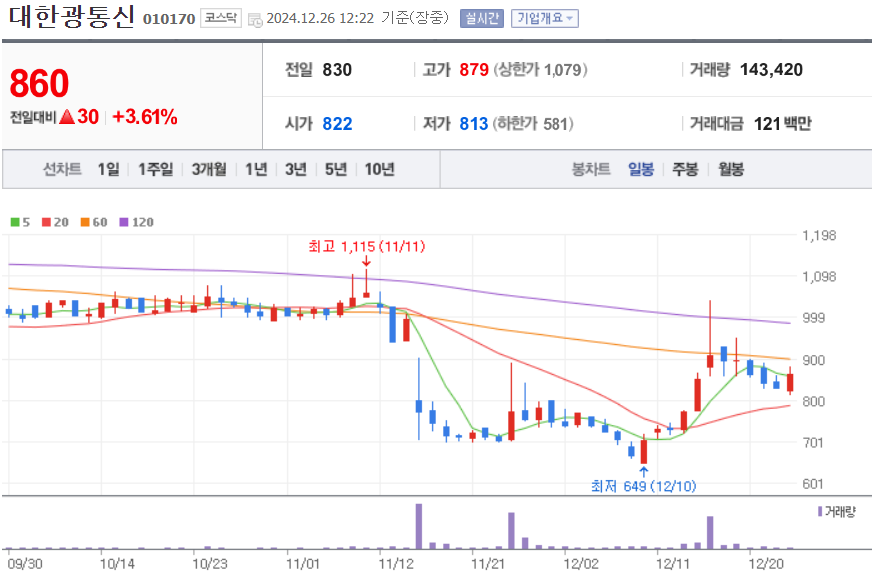The image size is (872, 581).
Task: Click the 최저 649 (12/10) marker
Action: coord(643,486)
